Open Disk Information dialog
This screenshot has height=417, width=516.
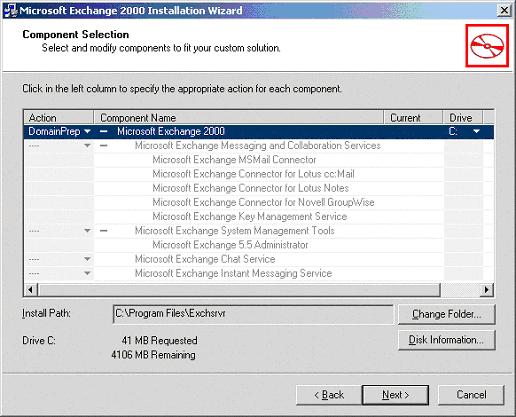pyautogui.click(x=447, y=340)
